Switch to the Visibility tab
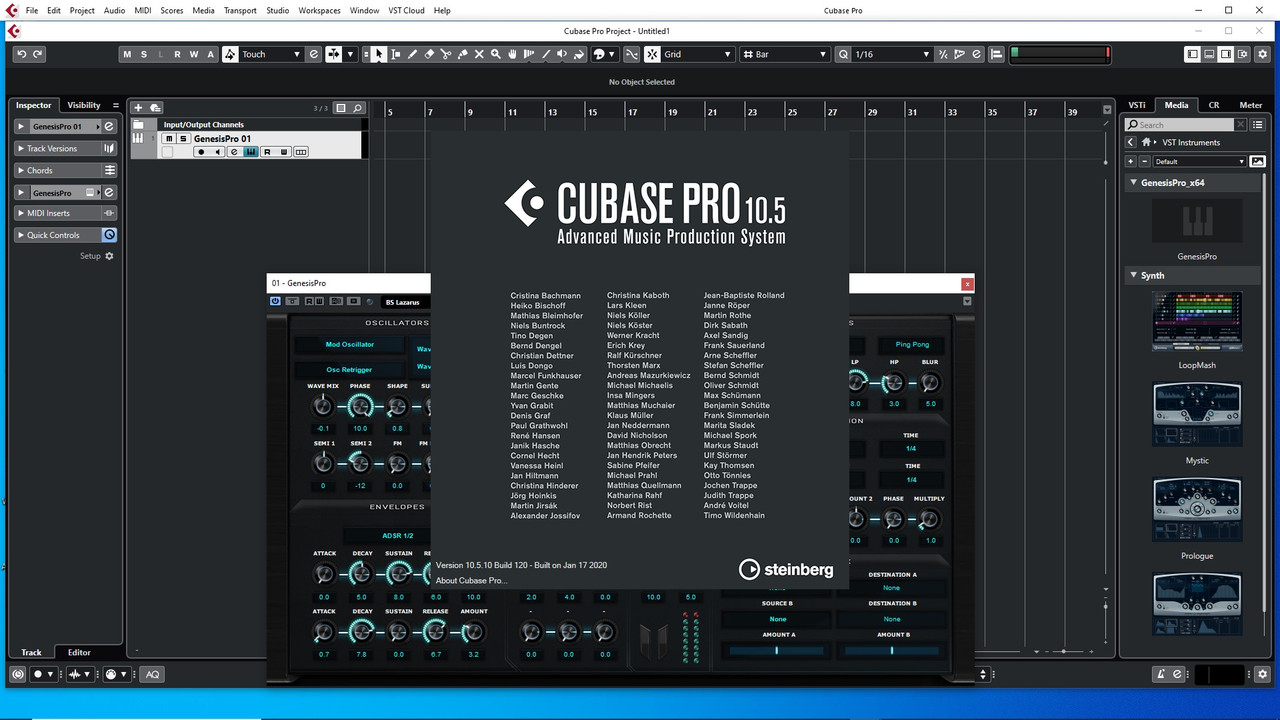Screen dimensions: 1280x720 click(x=84, y=105)
